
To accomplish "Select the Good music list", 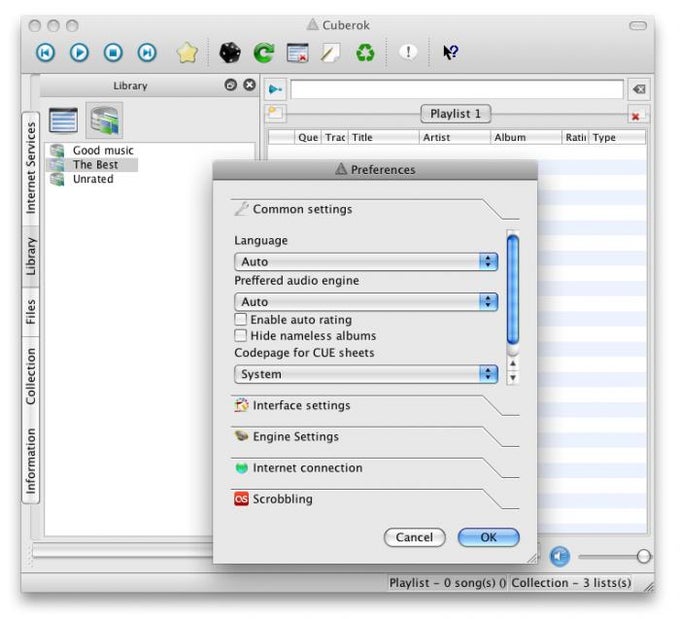I will (x=103, y=151).
